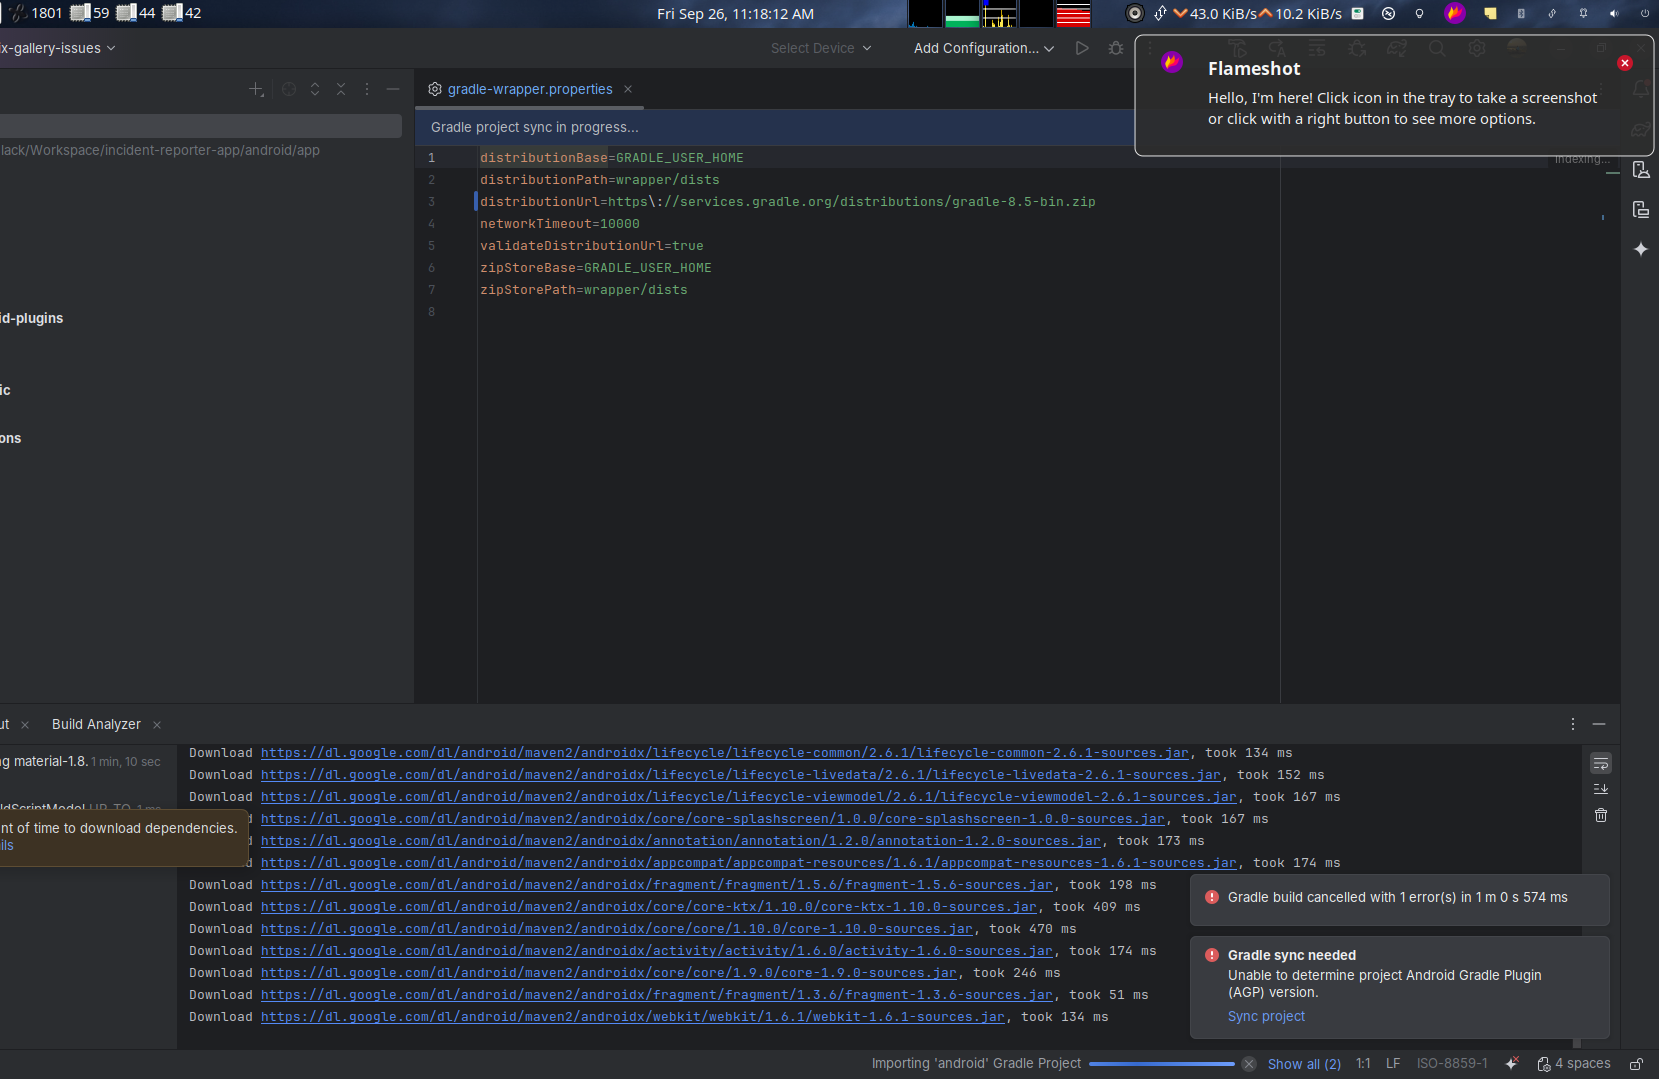Clear build output with trash icon
The height and width of the screenshot is (1079, 1659).
click(1601, 815)
